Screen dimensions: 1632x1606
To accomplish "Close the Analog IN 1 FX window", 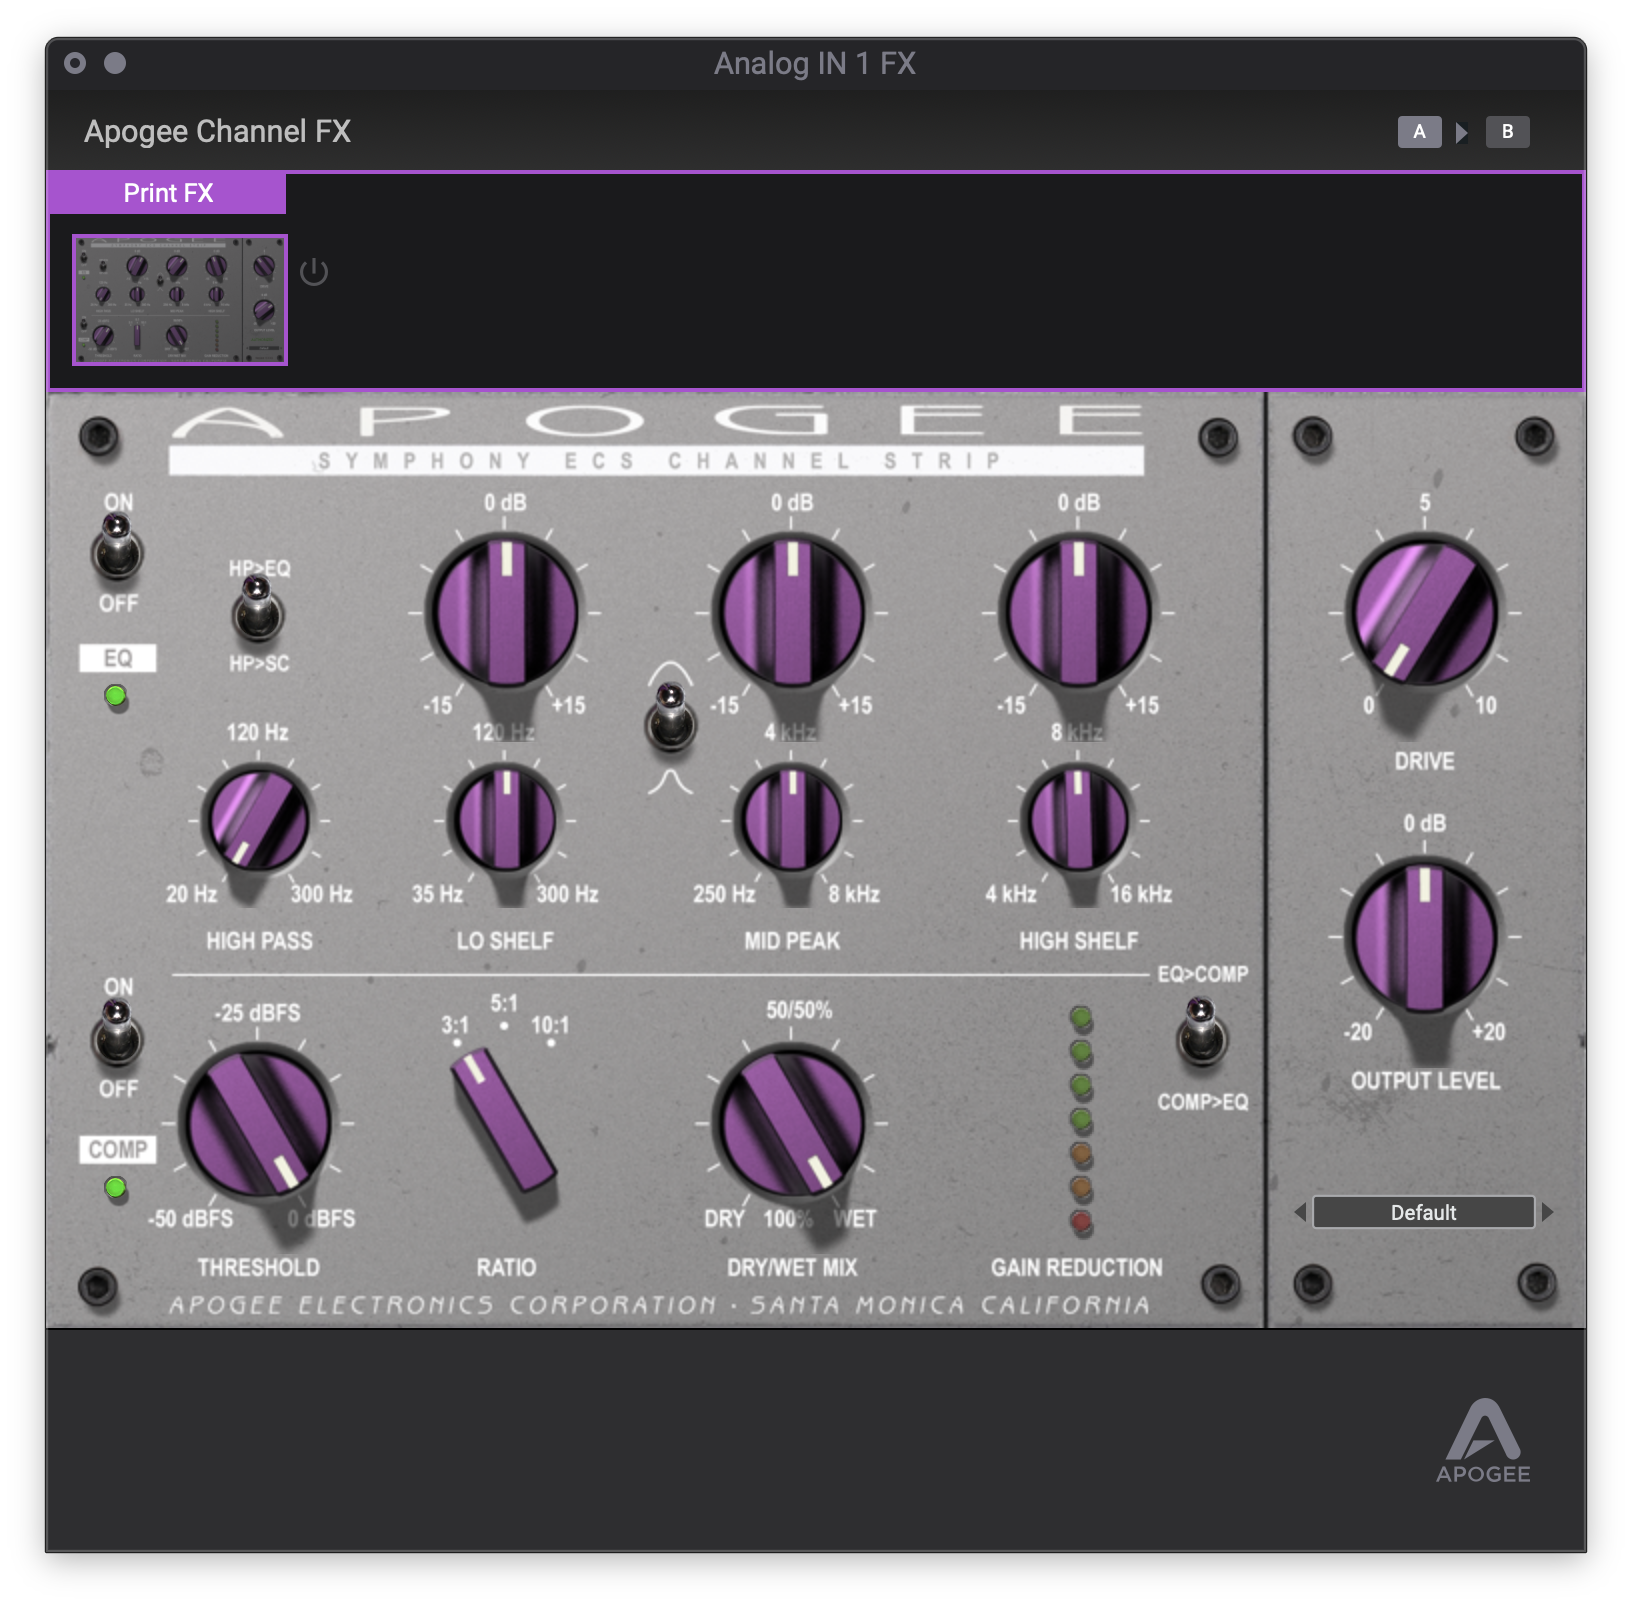I will [75, 63].
